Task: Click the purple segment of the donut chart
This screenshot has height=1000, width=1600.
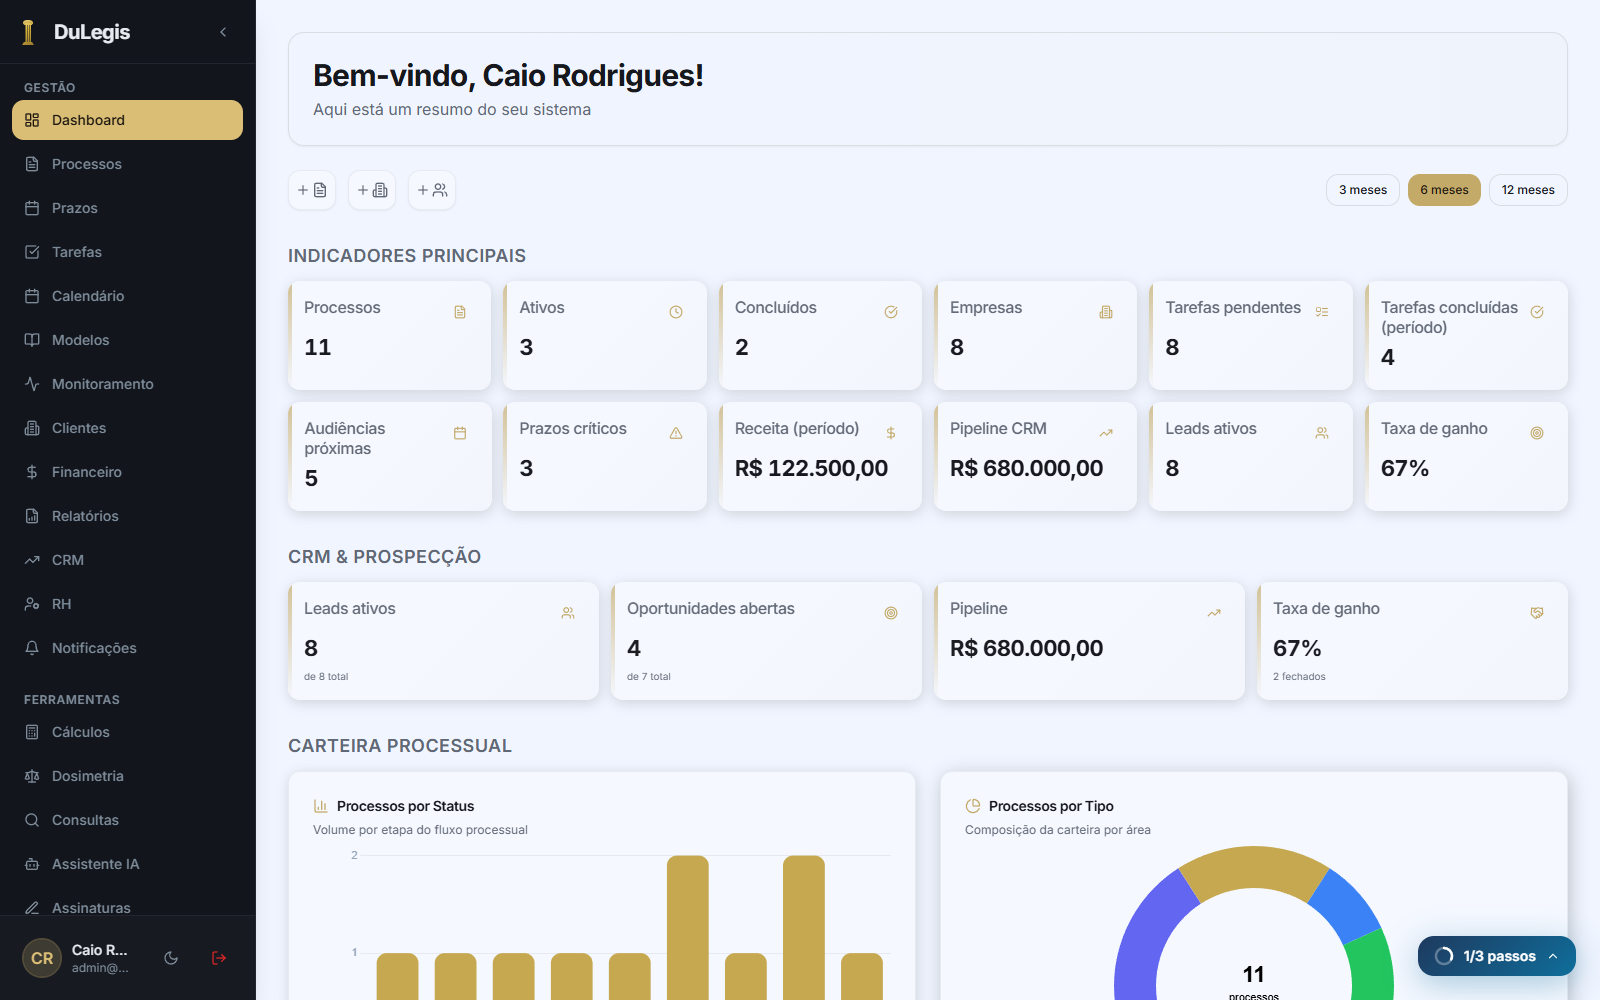Action: click(1148, 930)
